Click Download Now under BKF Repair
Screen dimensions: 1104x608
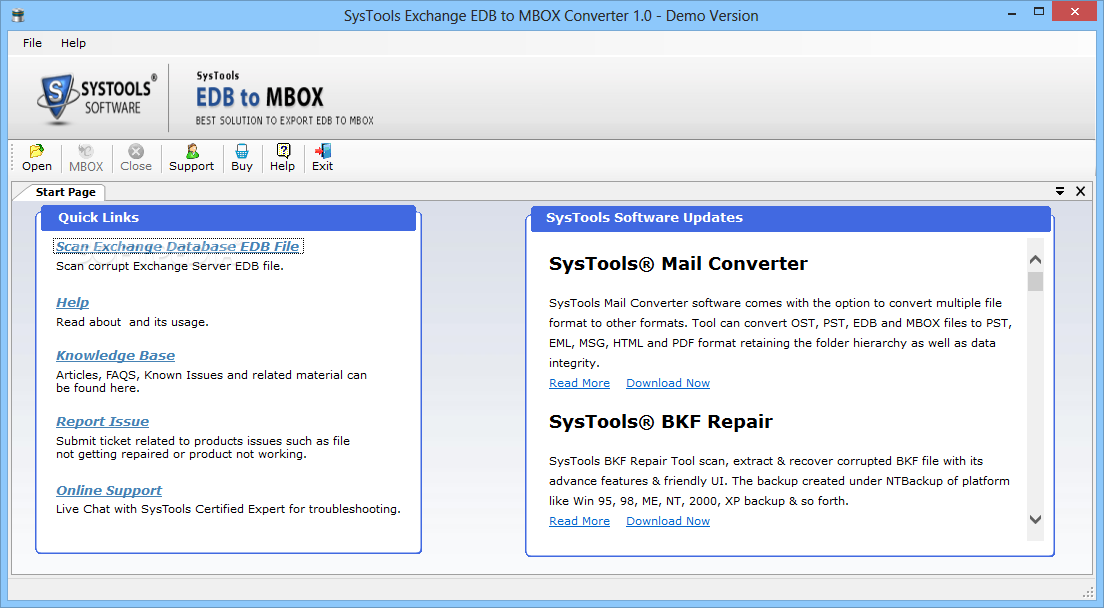[x=668, y=521]
